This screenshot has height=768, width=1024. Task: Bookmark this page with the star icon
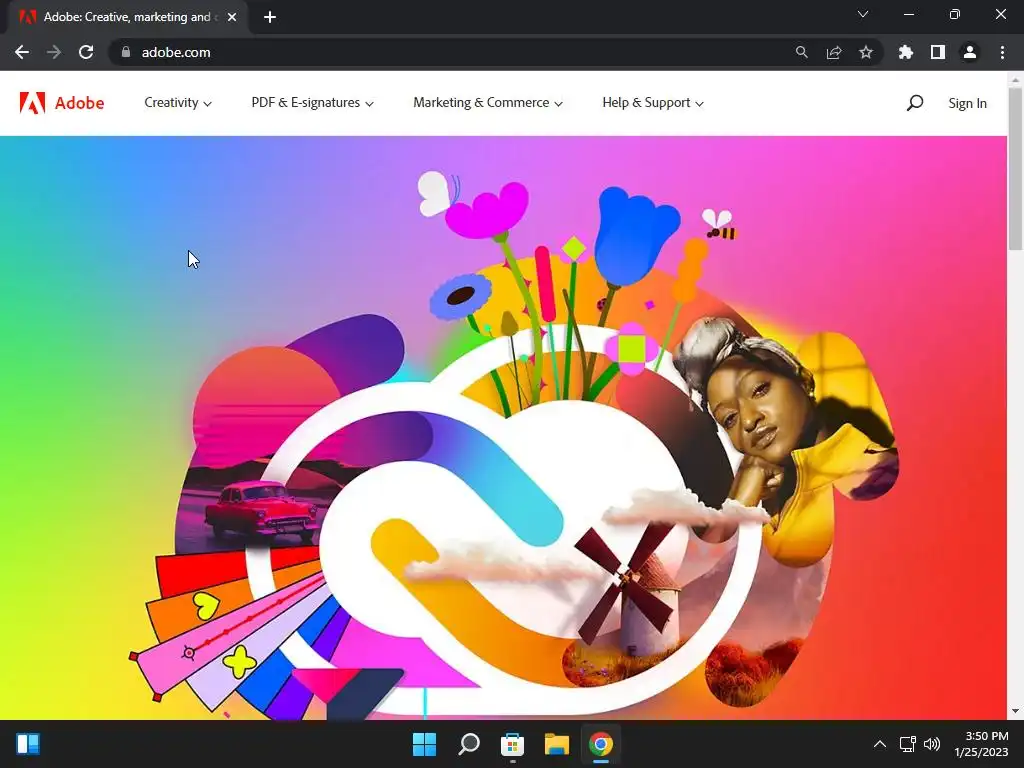point(866,52)
